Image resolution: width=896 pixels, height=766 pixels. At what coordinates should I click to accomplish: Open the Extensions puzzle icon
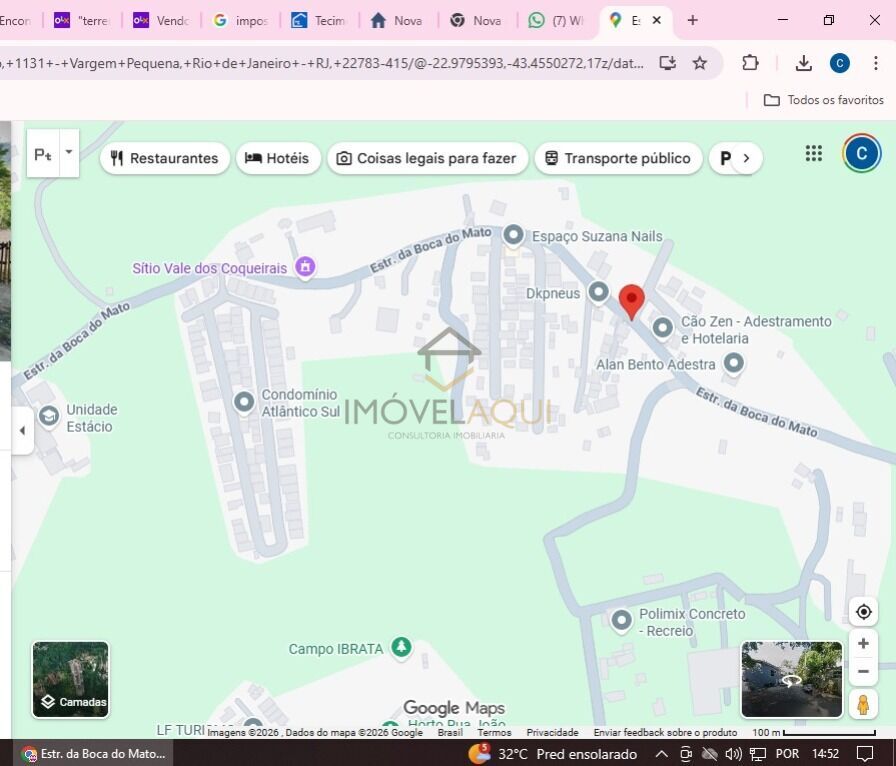[x=750, y=63]
